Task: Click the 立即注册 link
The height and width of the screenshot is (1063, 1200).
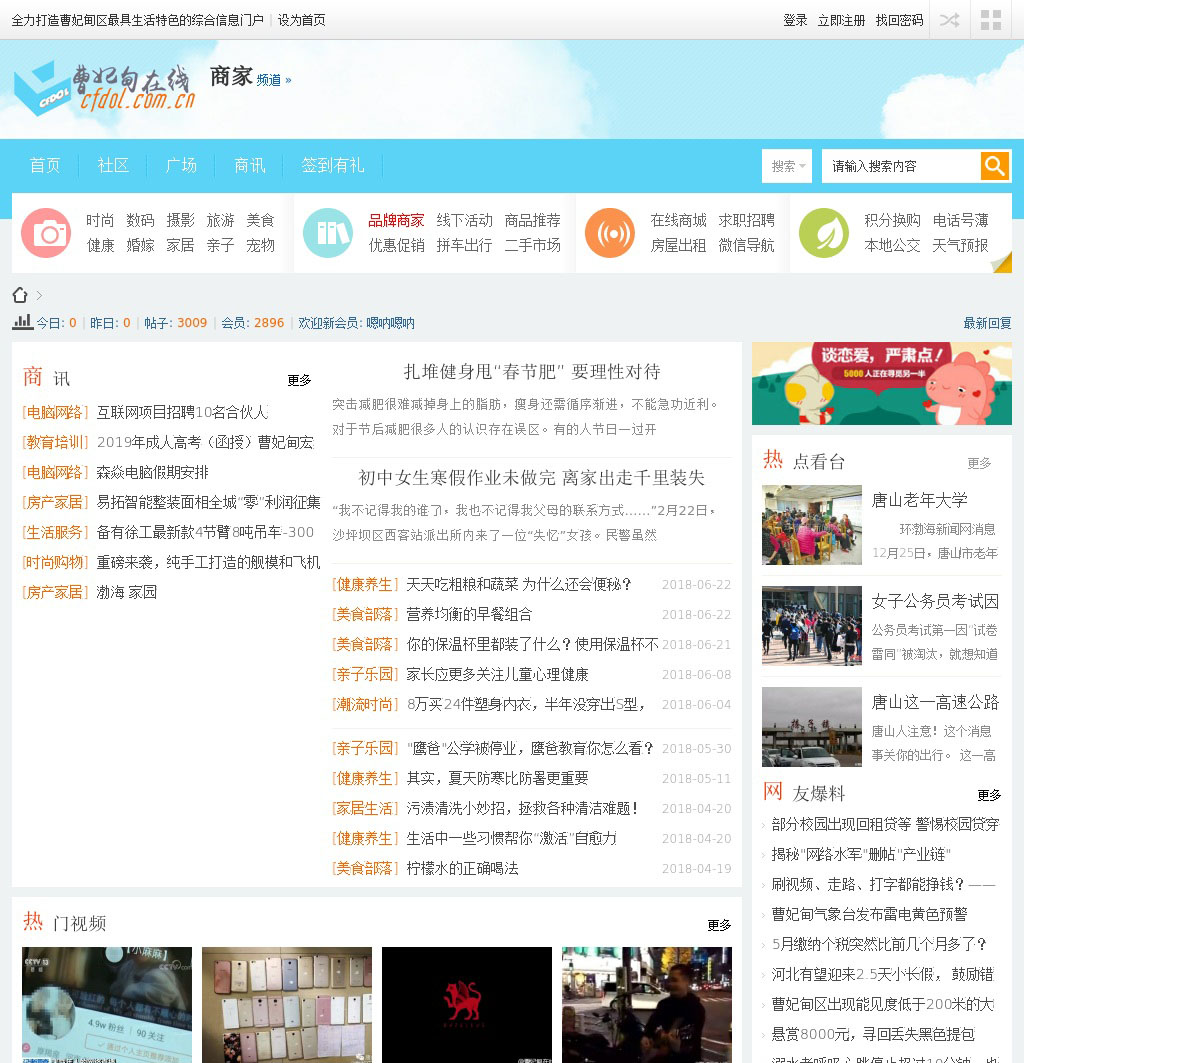Action: coord(841,20)
